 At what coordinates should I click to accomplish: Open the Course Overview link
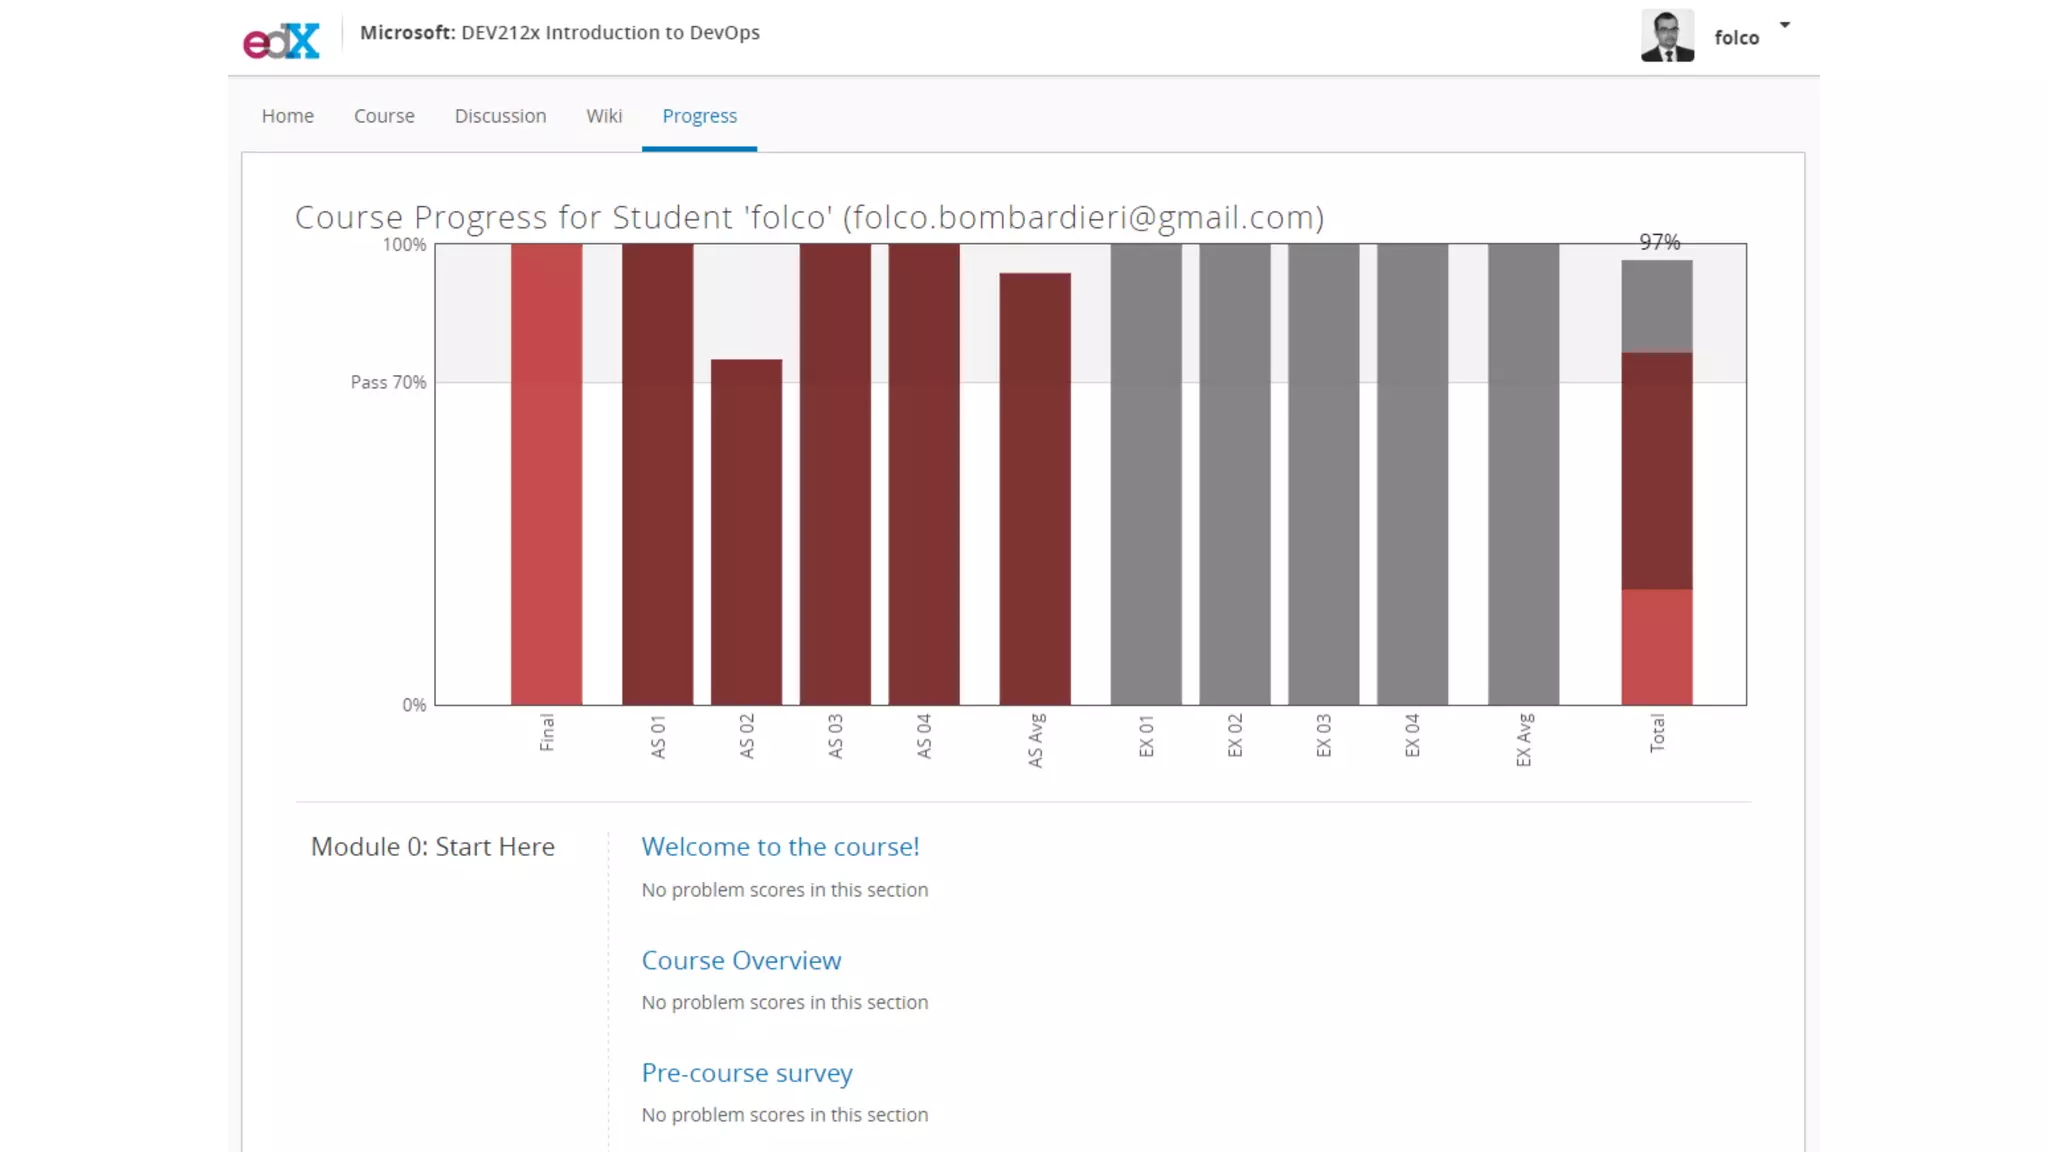click(741, 961)
